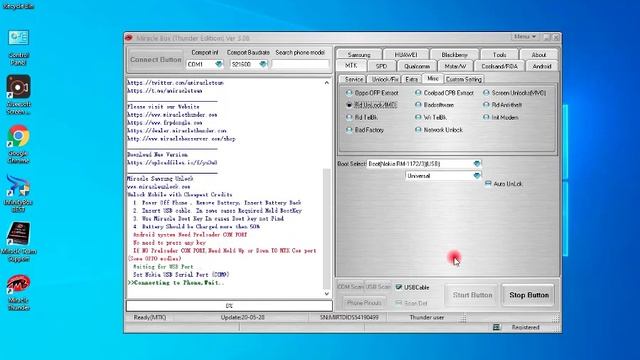Switch to the Android tab
The height and width of the screenshot is (360, 640).
click(x=542, y=66)
